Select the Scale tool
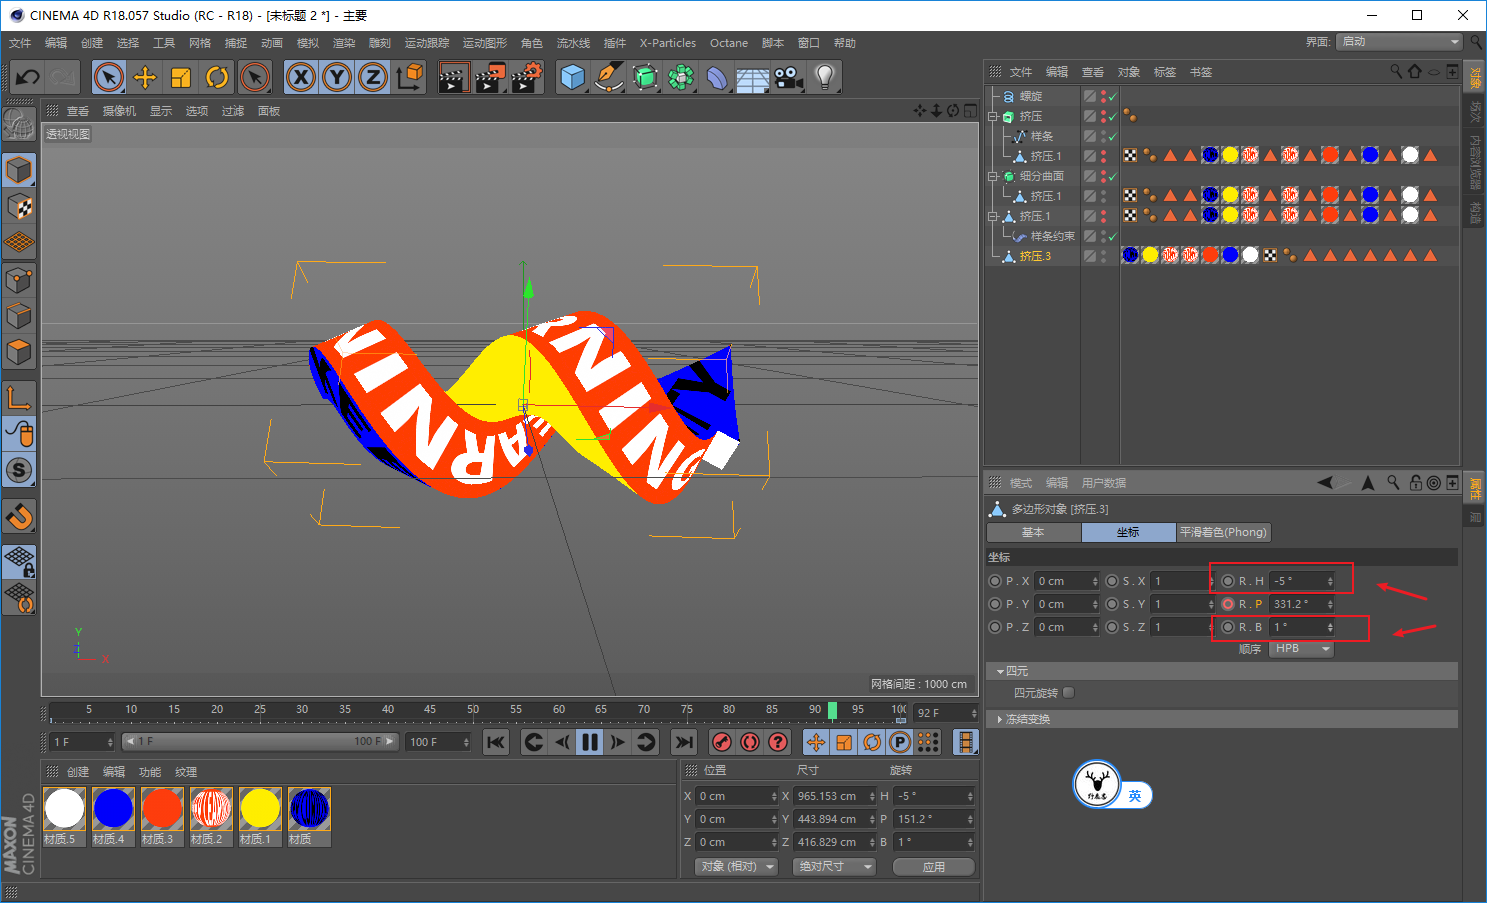The width and height of the screenshot is (1487, 903). [181, 77]
